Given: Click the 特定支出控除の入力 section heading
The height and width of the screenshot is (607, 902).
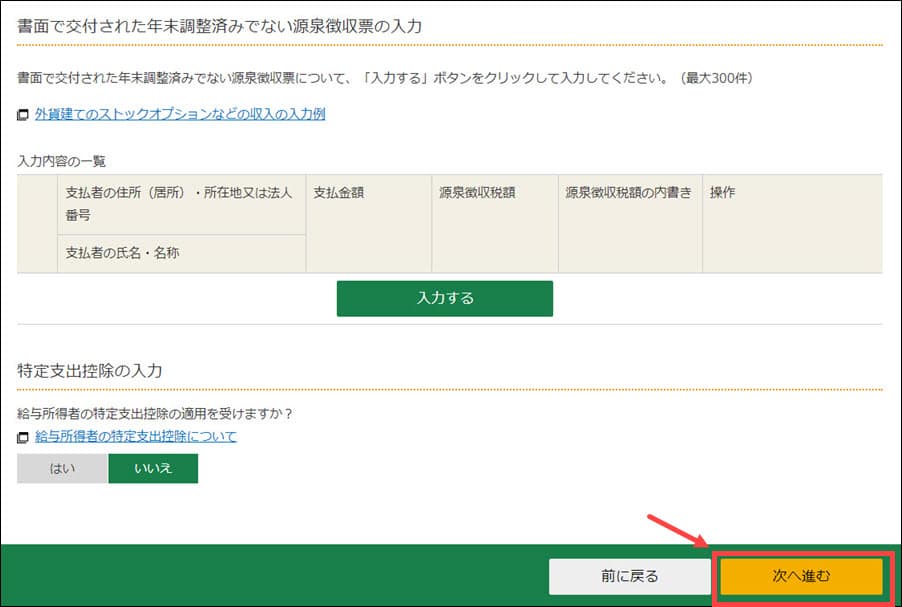Looking at the screenshot, I should tap(90, 370).
